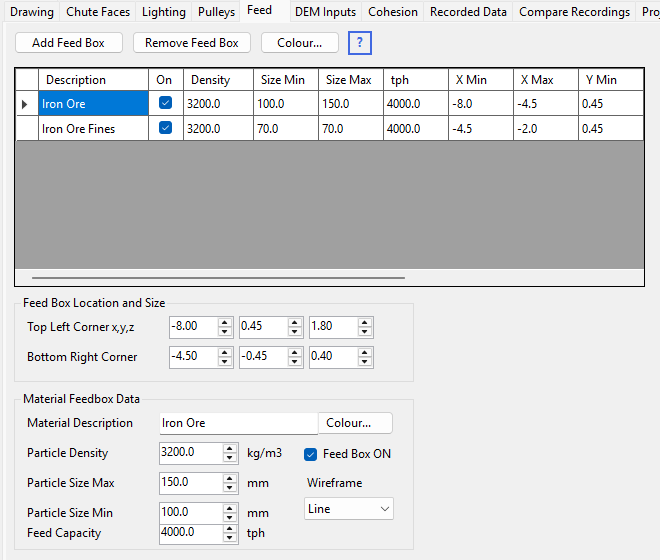Click Iron Ore X Min cell -8.0
The image size is (660, 560).
[x=481, y=103]
